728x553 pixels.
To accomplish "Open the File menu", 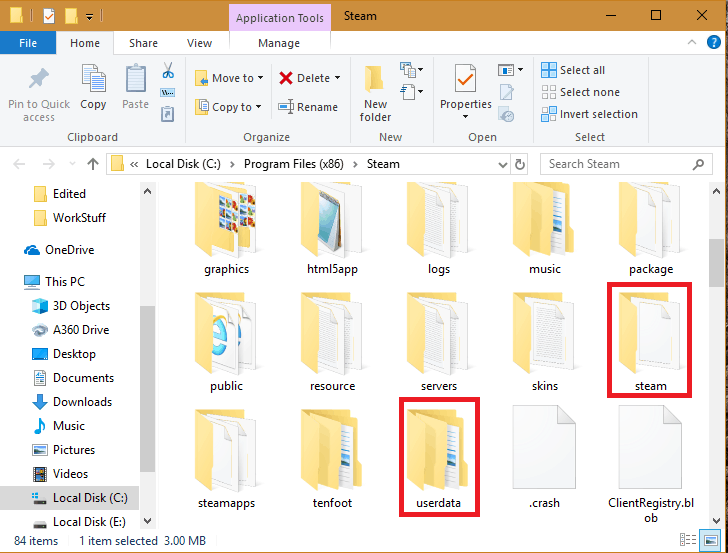I will pos(28,43).
